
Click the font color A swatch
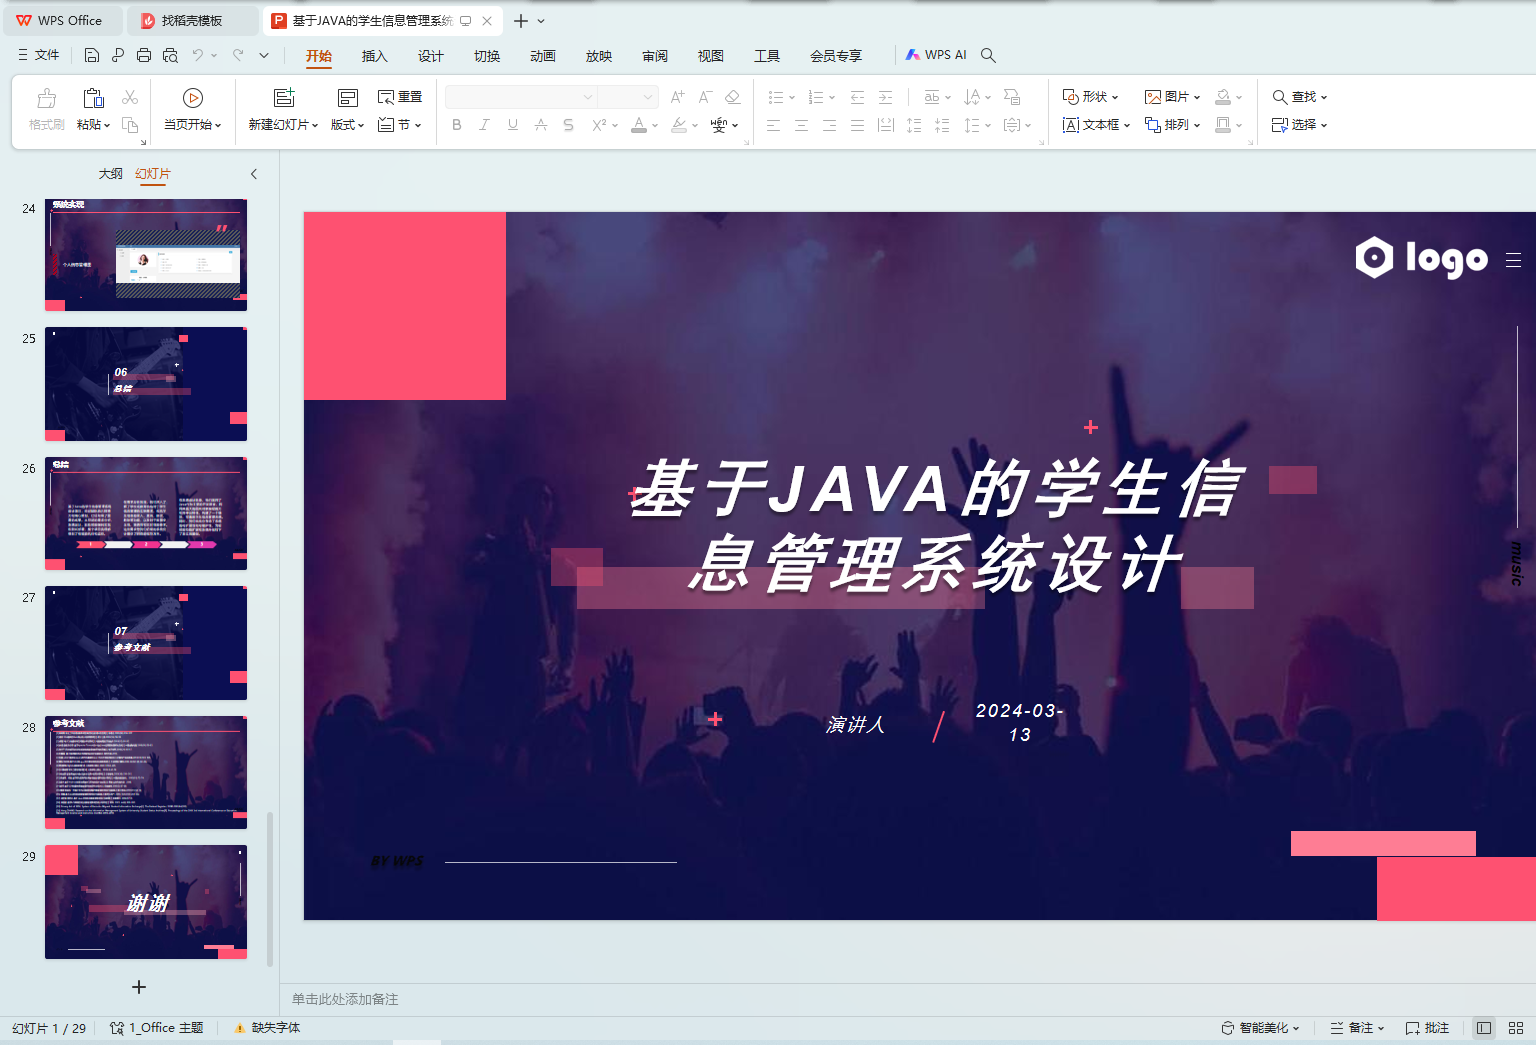point(639,125)
